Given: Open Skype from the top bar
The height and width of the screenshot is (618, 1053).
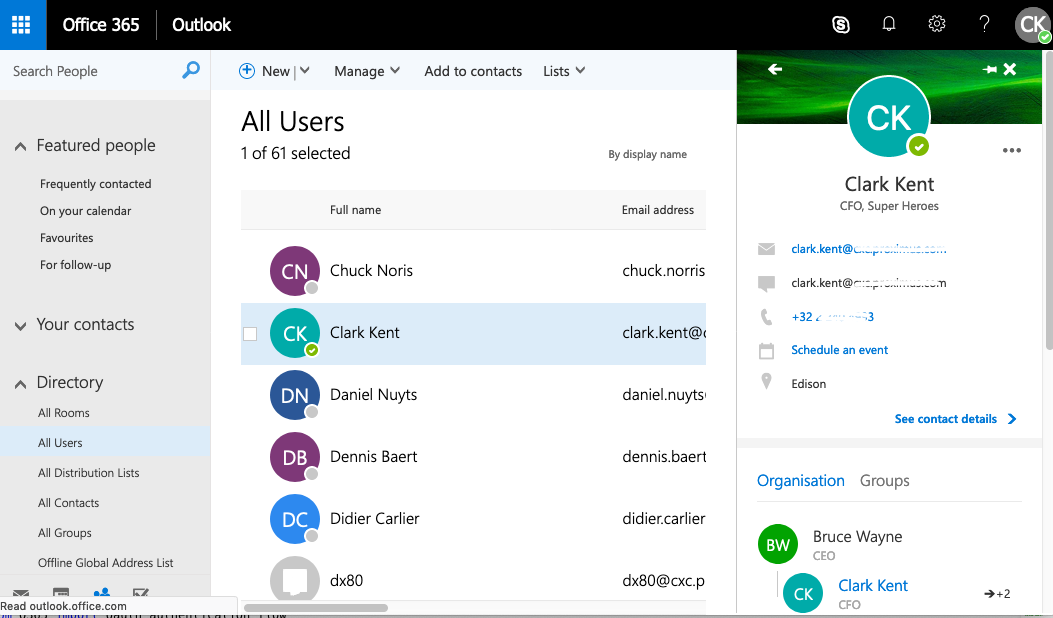Looking at the screenshot, I should (x=841, y=25).
